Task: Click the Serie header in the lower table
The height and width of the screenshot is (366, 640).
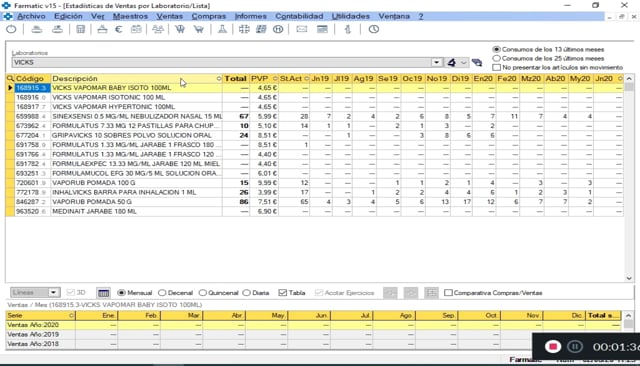Action: [x=40, y=315]
